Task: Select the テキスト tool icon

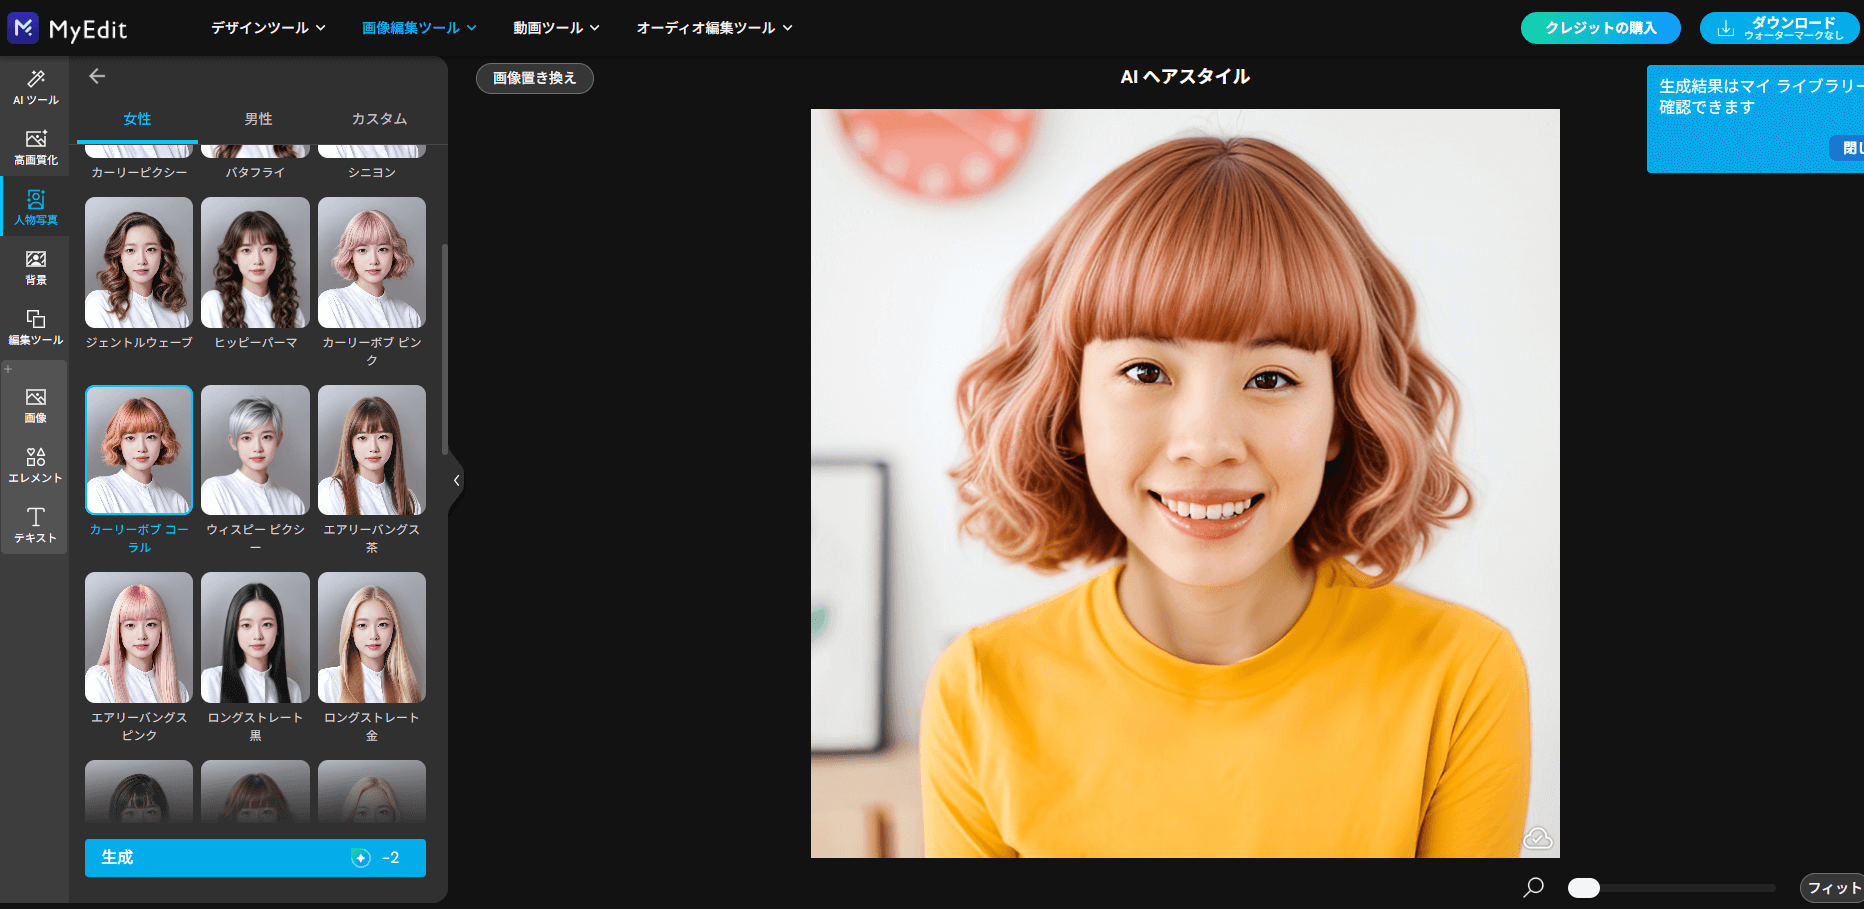Action: click(35, 524)
